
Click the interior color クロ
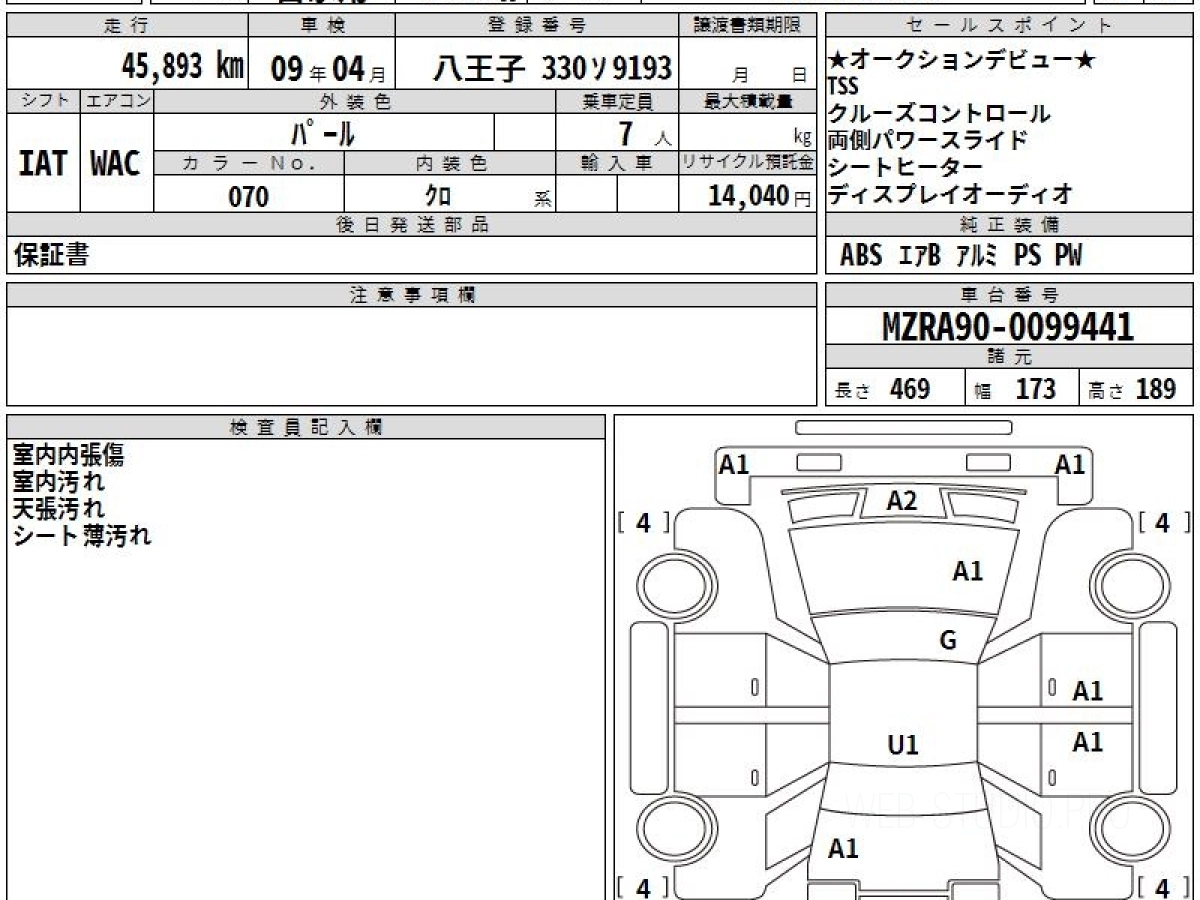(x=438, y=196)
